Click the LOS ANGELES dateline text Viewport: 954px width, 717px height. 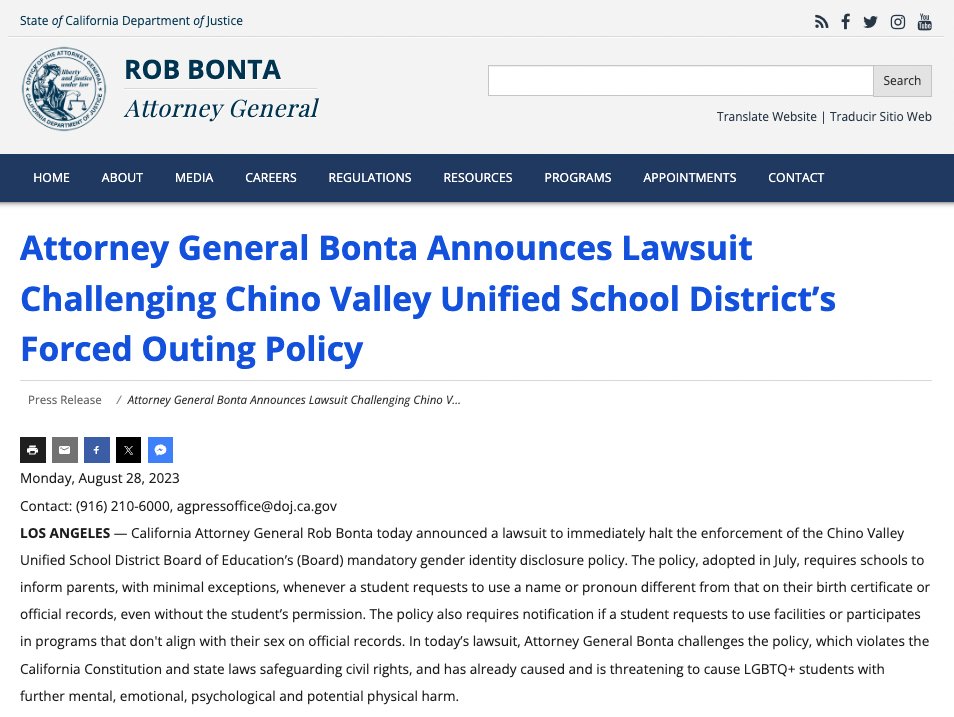[x=65, y=533]
